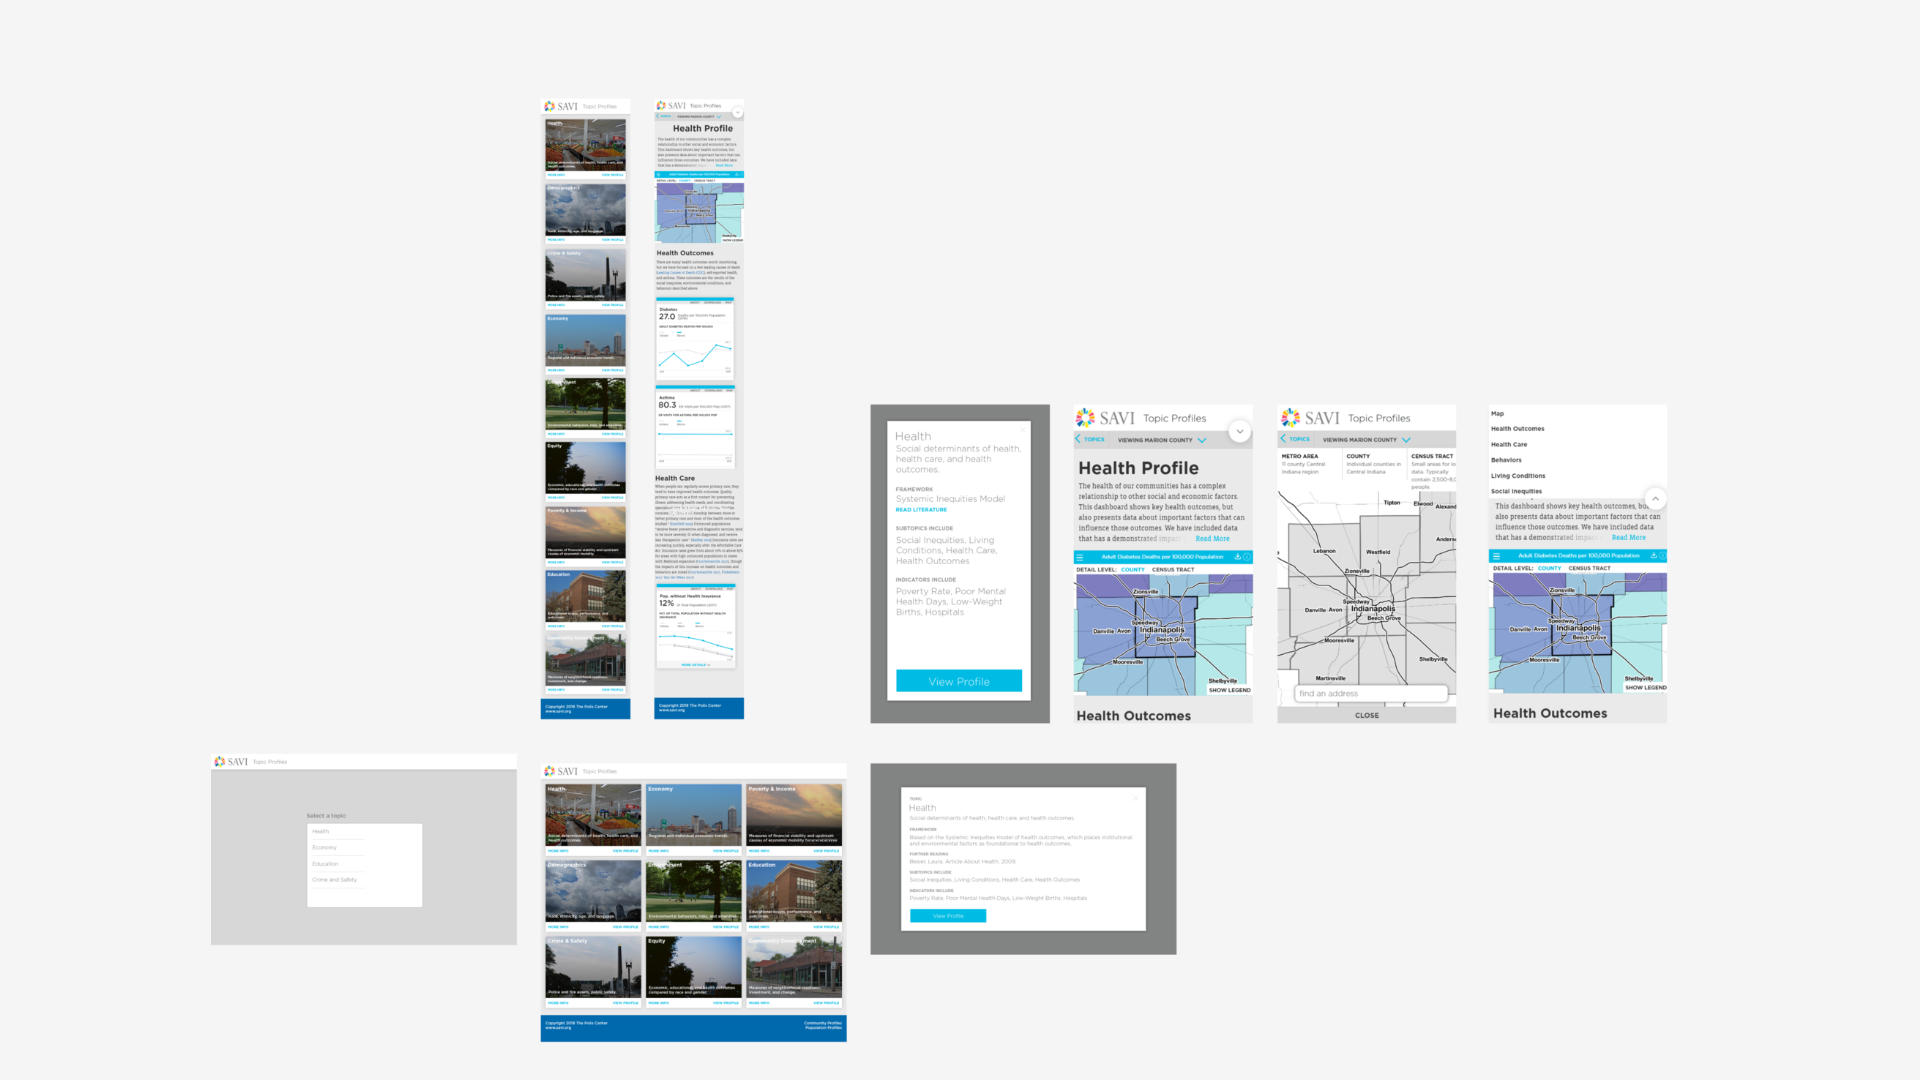Click the Economy topic profile icon

pyautogui.click(x=692, y=814)
